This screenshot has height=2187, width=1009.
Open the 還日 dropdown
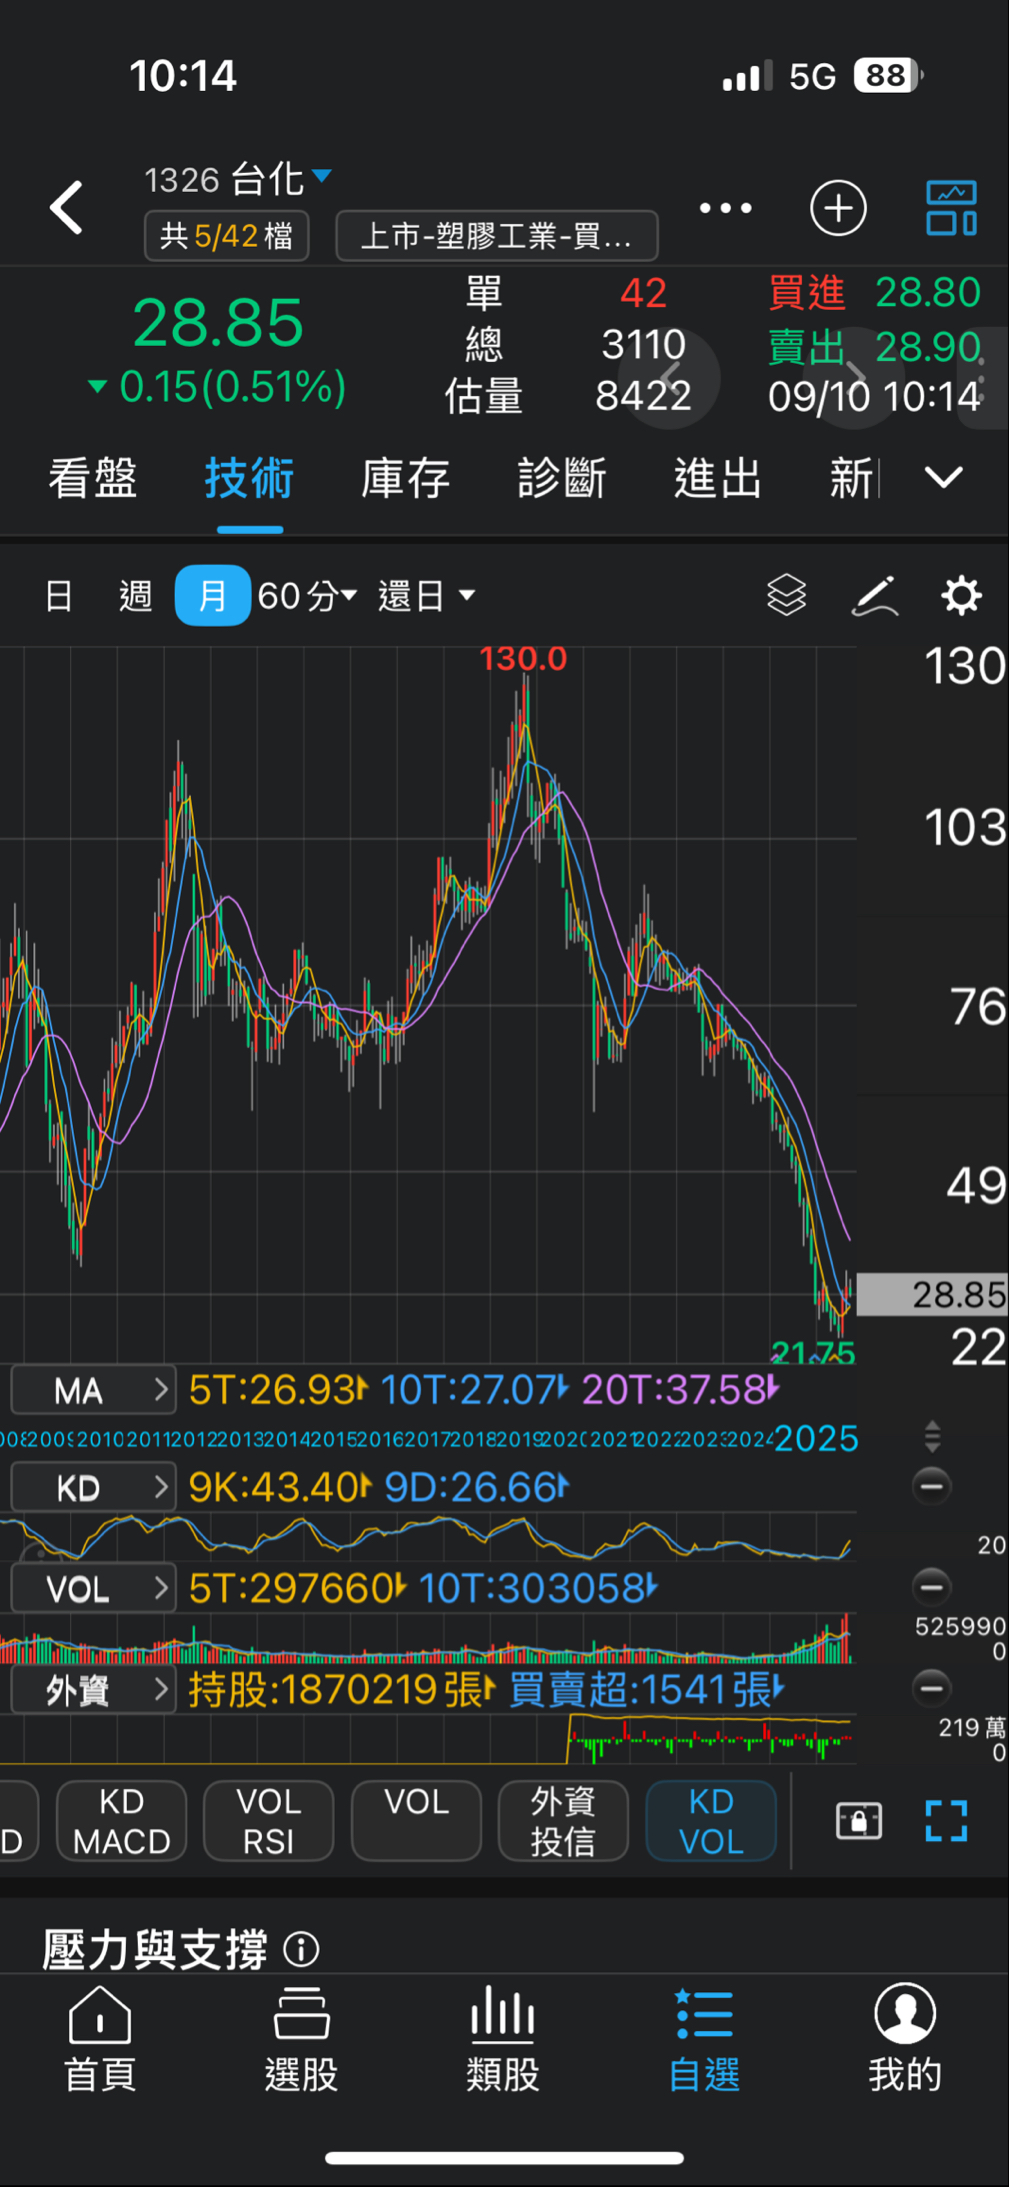click(426, 596)
